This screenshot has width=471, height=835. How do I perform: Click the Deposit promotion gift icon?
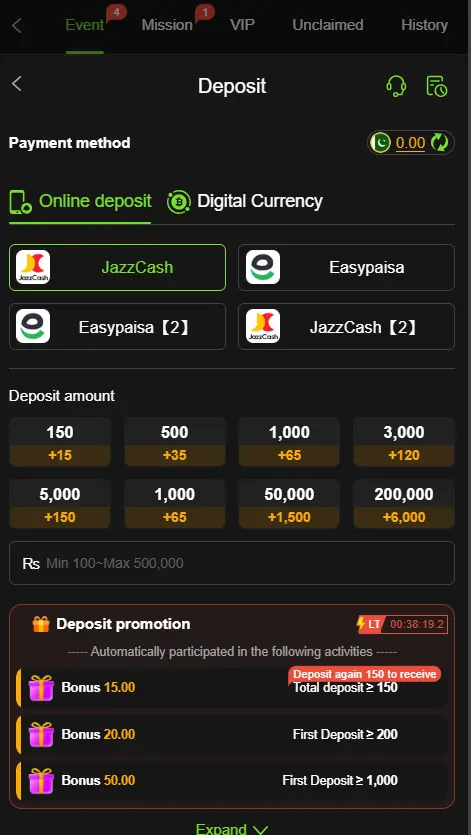click(40, 624)
